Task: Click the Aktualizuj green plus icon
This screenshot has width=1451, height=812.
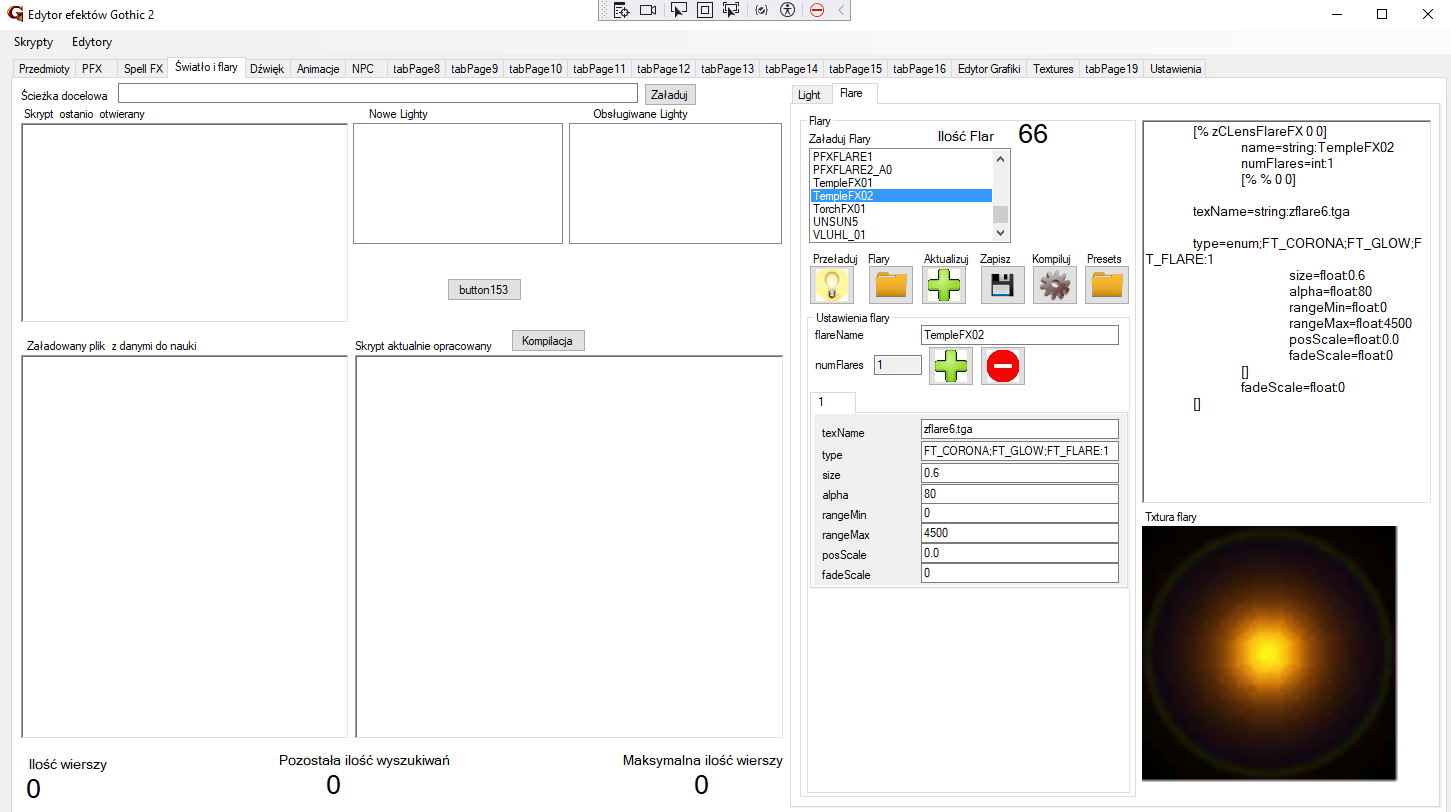Action: (x=944, y=285)
